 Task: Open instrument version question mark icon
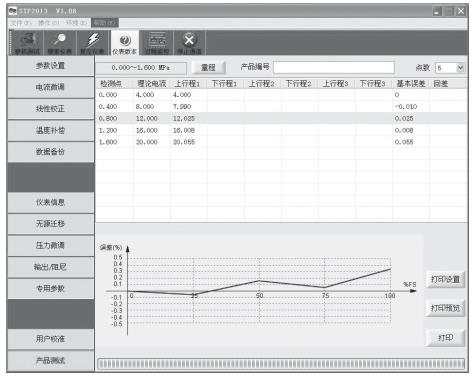pyautogui.click(x=125, y=43)
